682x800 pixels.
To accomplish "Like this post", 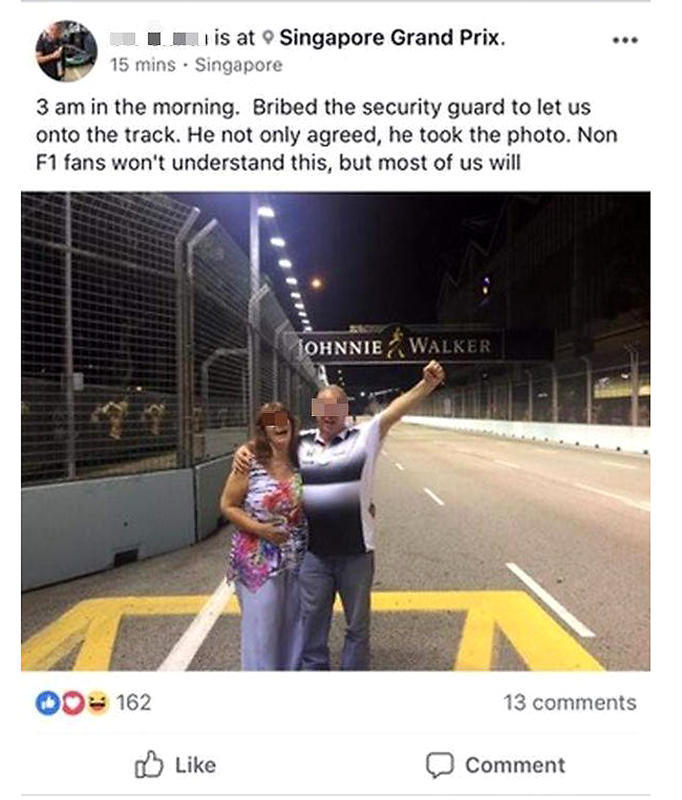I will [175, 764].
